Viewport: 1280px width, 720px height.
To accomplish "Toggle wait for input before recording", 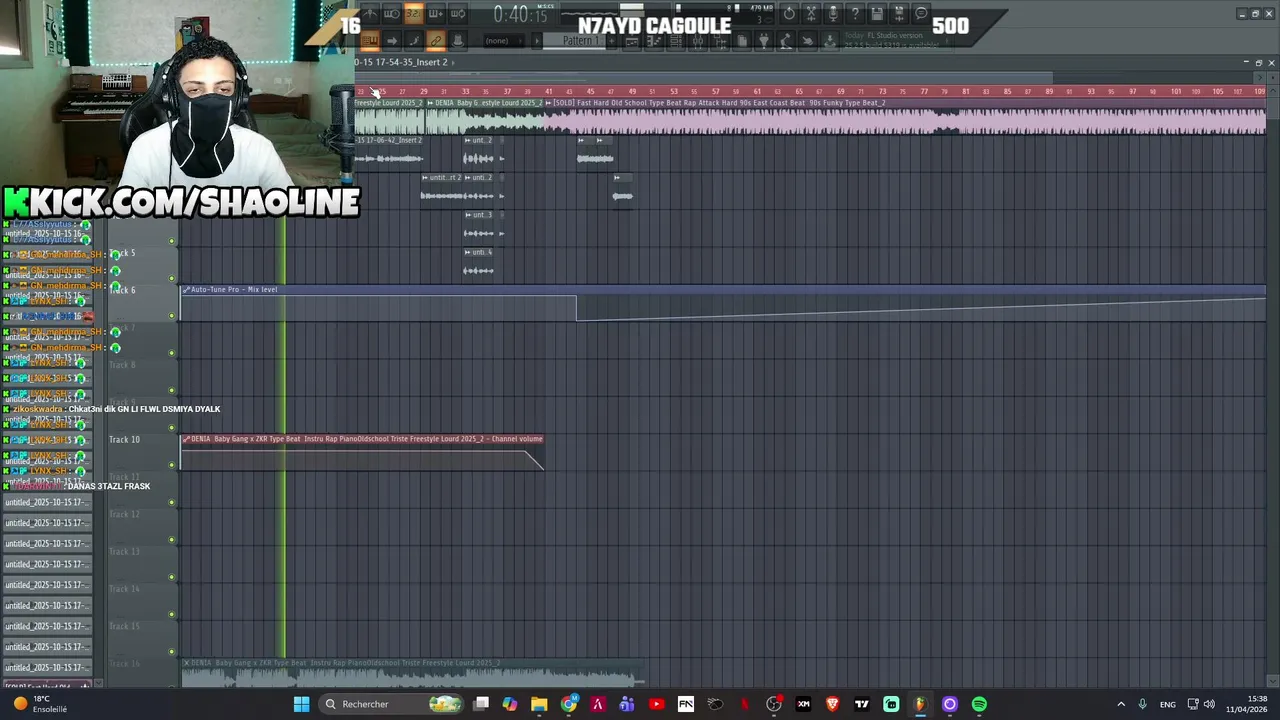I will tap(391, 14).
